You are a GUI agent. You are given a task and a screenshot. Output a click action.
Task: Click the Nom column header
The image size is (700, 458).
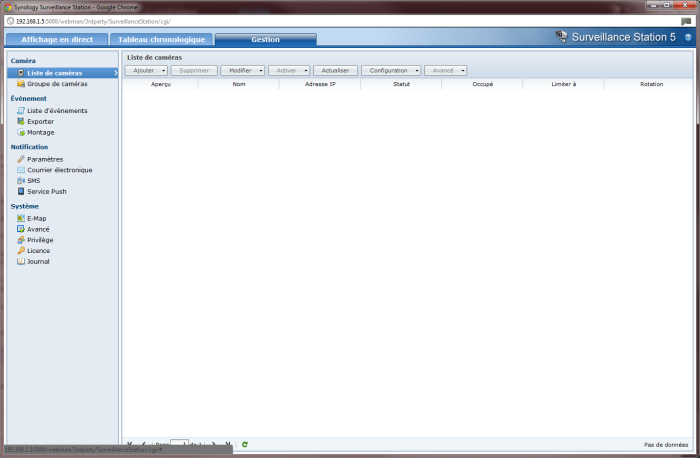point(239,84)
